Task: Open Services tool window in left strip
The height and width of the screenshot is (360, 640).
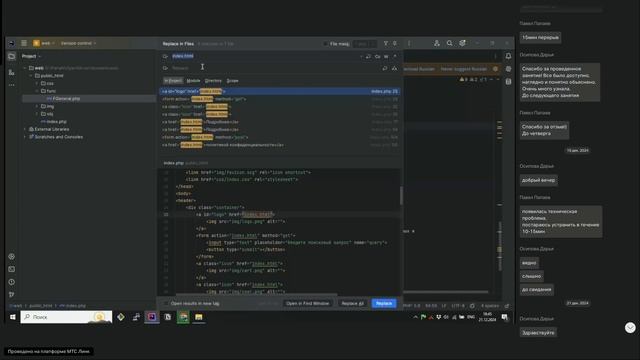Action: point(11,257)
